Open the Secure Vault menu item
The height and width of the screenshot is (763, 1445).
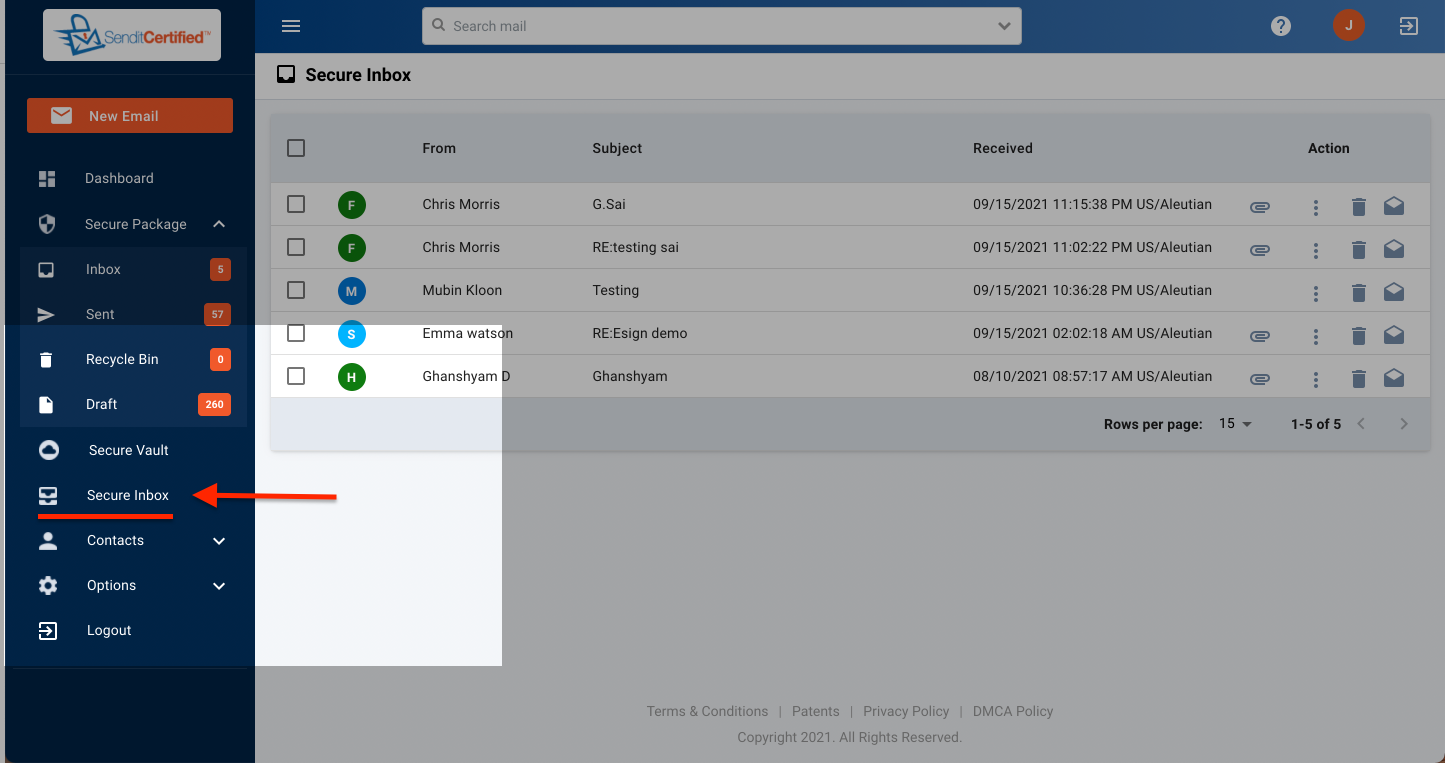coord(128,450)
